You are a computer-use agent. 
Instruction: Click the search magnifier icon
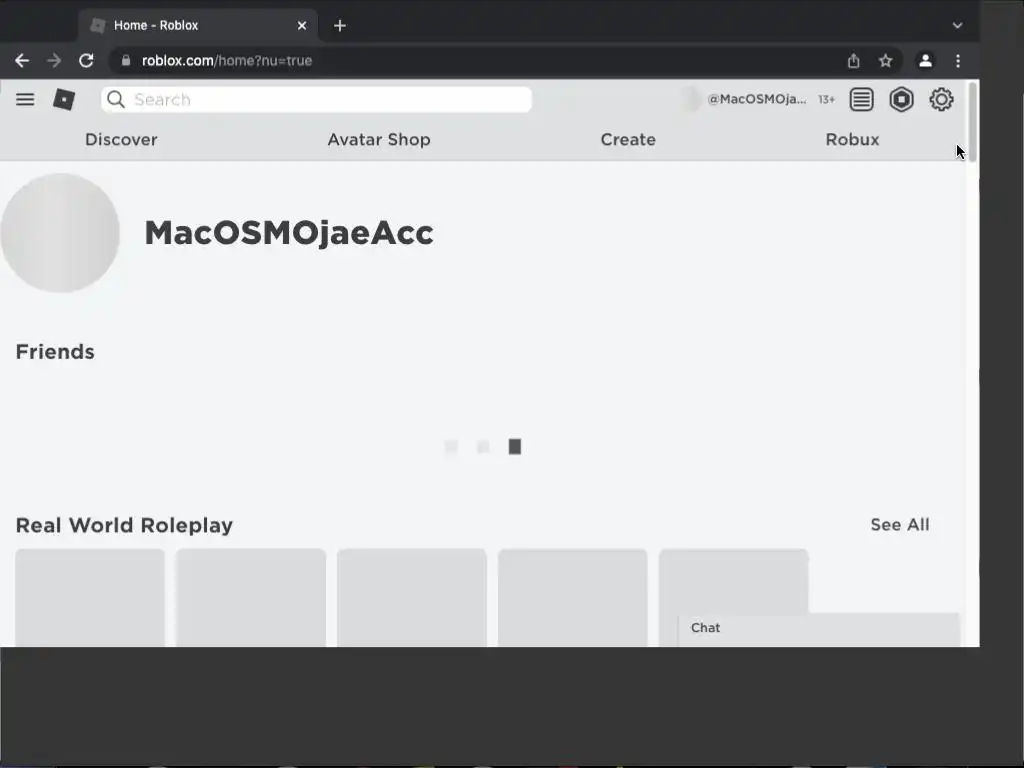116,99
